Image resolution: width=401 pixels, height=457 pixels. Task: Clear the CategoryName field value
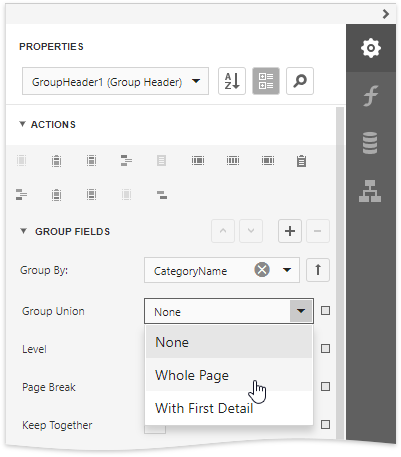262,270
